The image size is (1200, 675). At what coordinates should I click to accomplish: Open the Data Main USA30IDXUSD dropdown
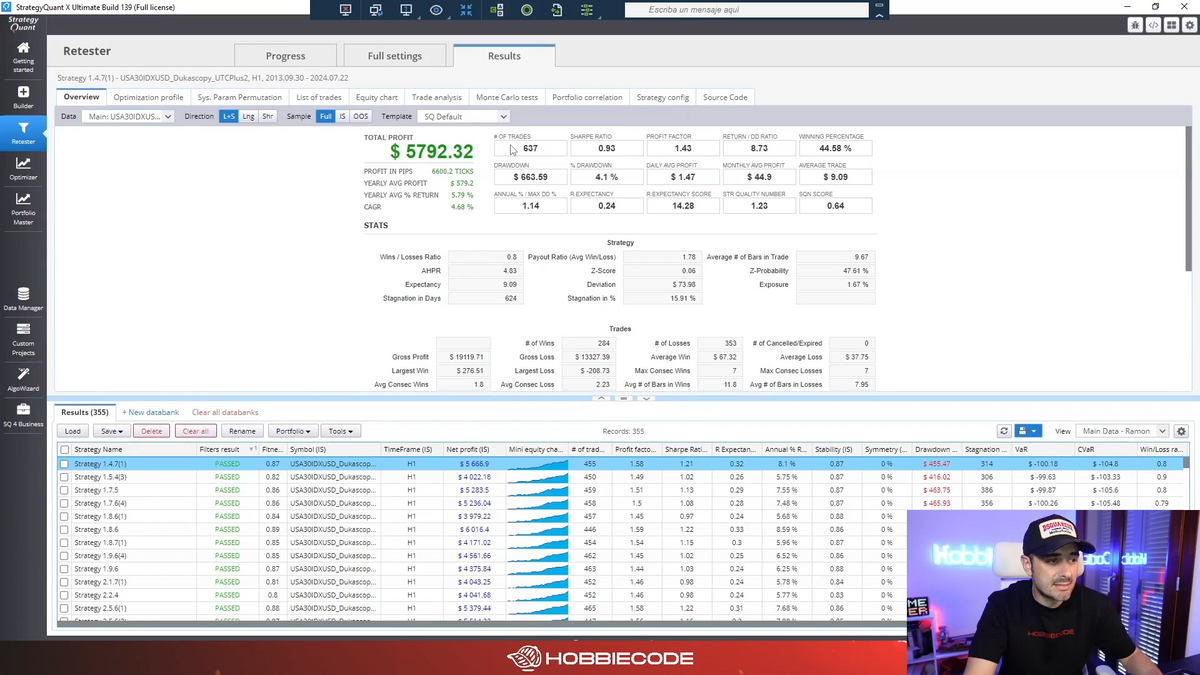(128, 116)
